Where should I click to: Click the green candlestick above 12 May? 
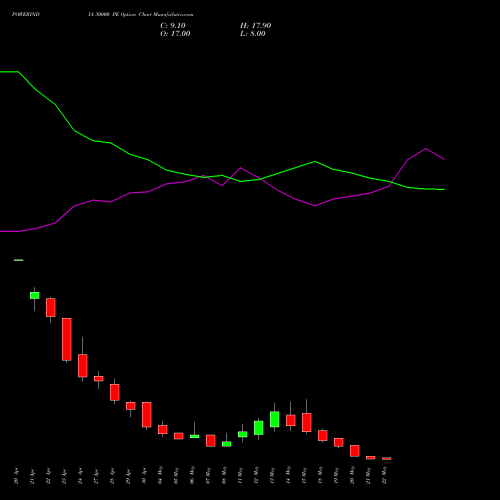[259, 428]
